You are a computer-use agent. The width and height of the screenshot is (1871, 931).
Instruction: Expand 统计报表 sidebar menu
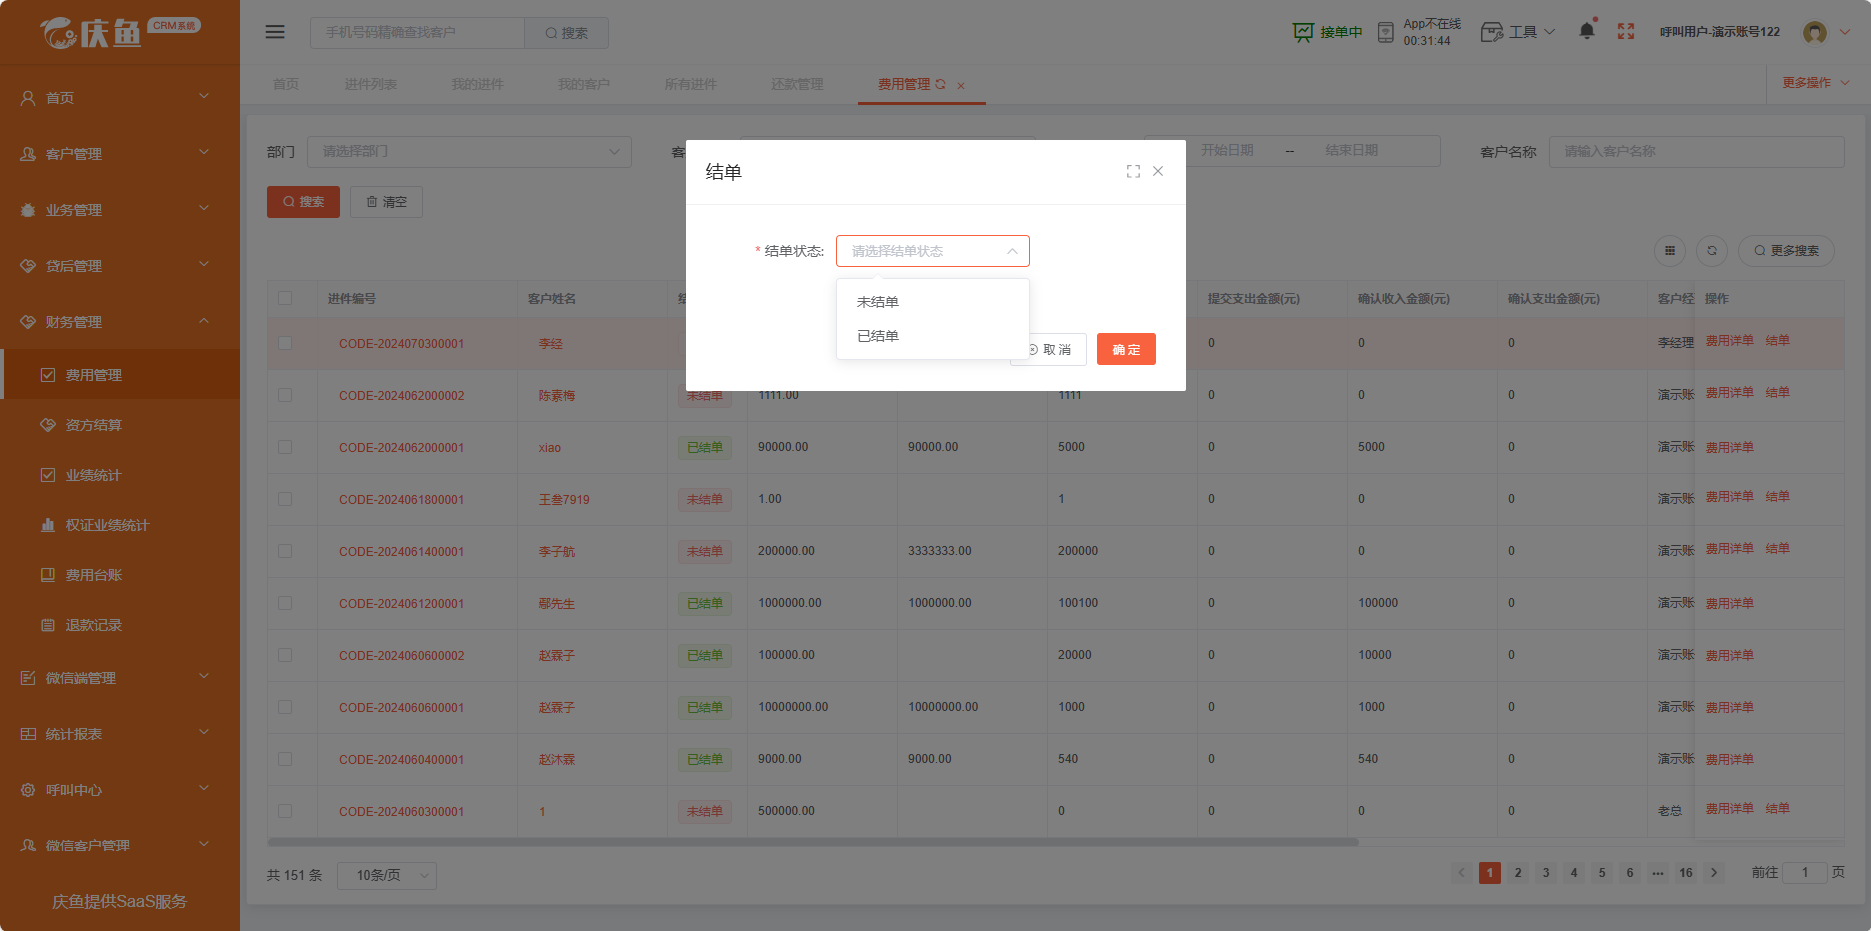point(120,733)
